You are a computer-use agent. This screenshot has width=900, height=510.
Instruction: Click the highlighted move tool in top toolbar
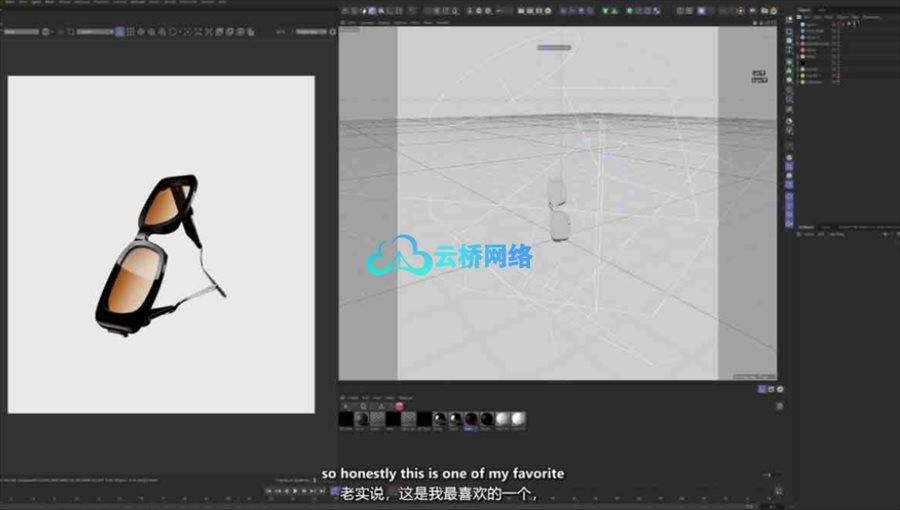[371, 11]
